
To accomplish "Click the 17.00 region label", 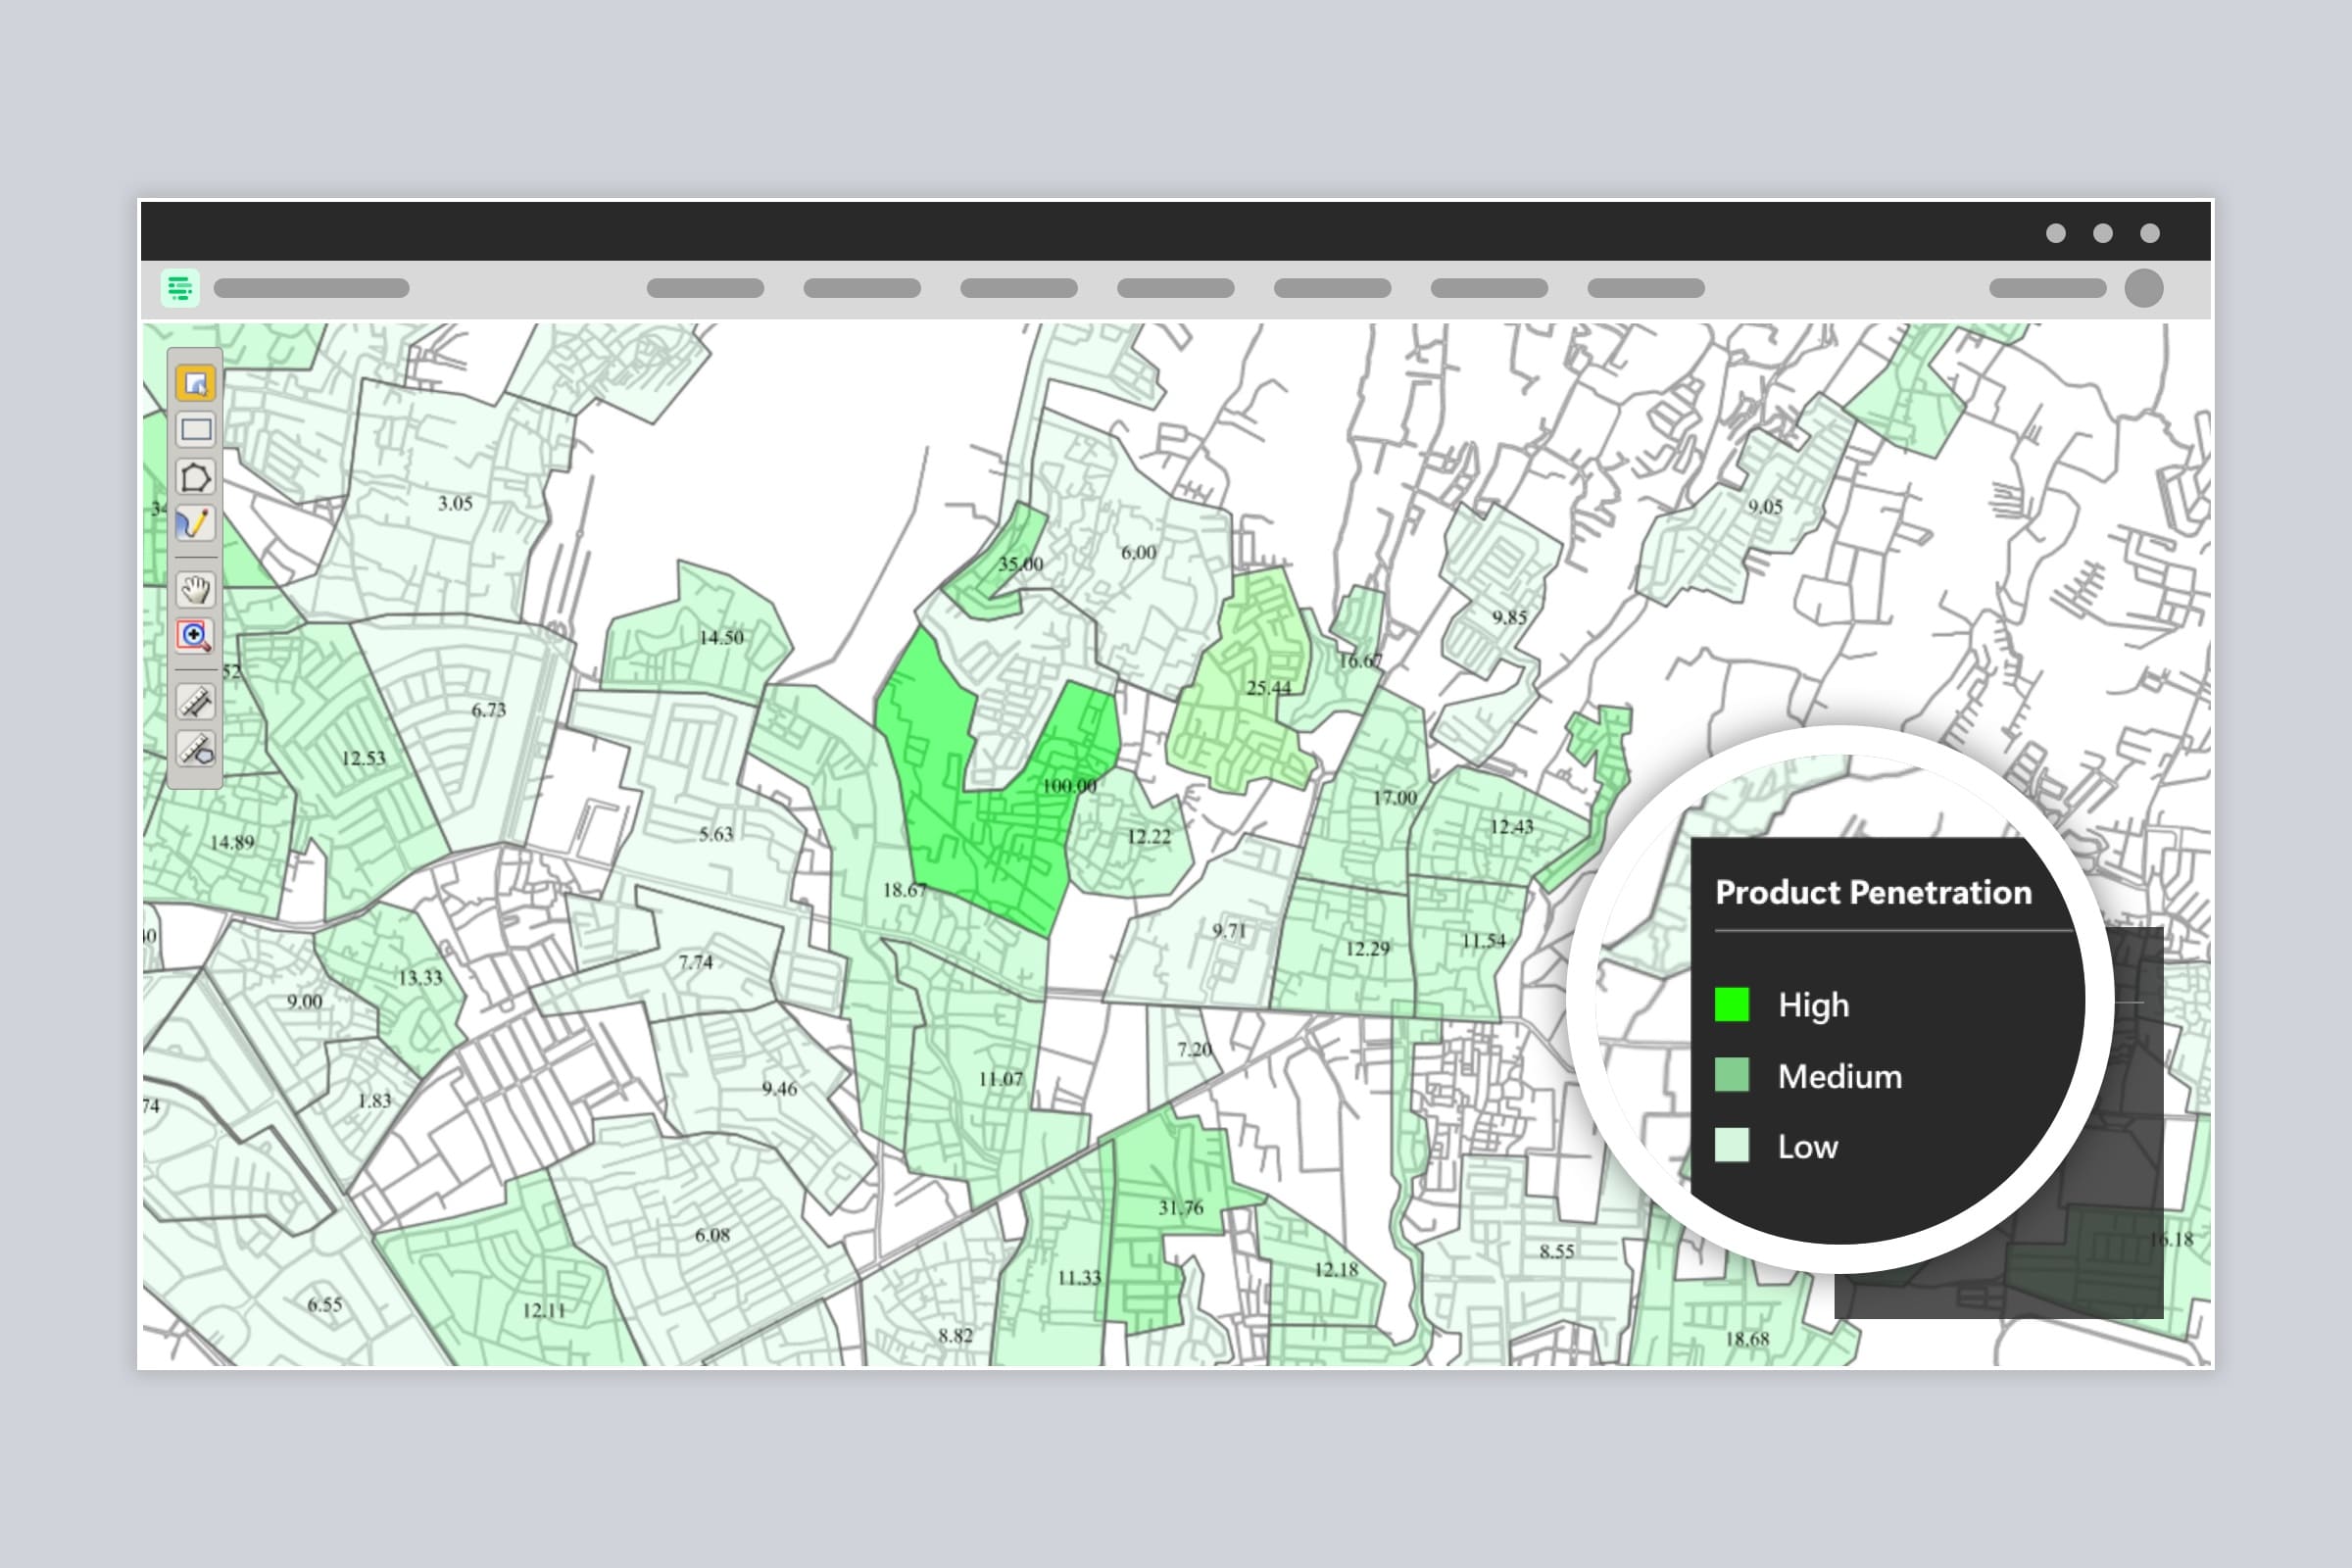I will tap(1395, 798).
